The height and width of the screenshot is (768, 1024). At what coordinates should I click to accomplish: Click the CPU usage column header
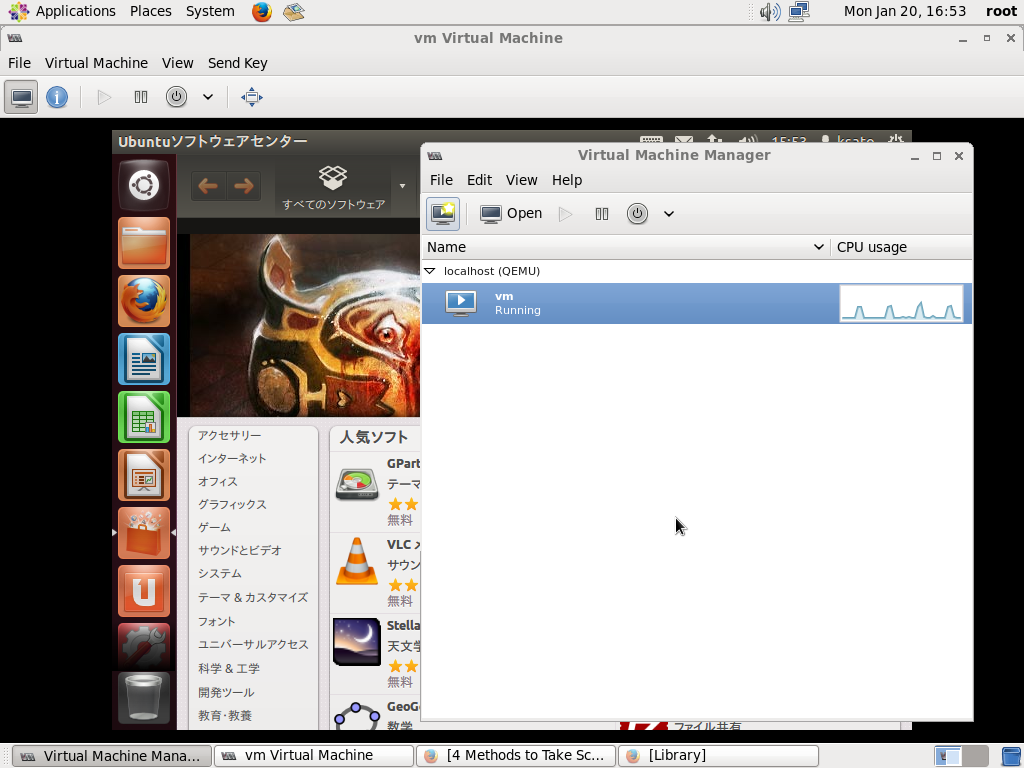(x=901, y=247)
